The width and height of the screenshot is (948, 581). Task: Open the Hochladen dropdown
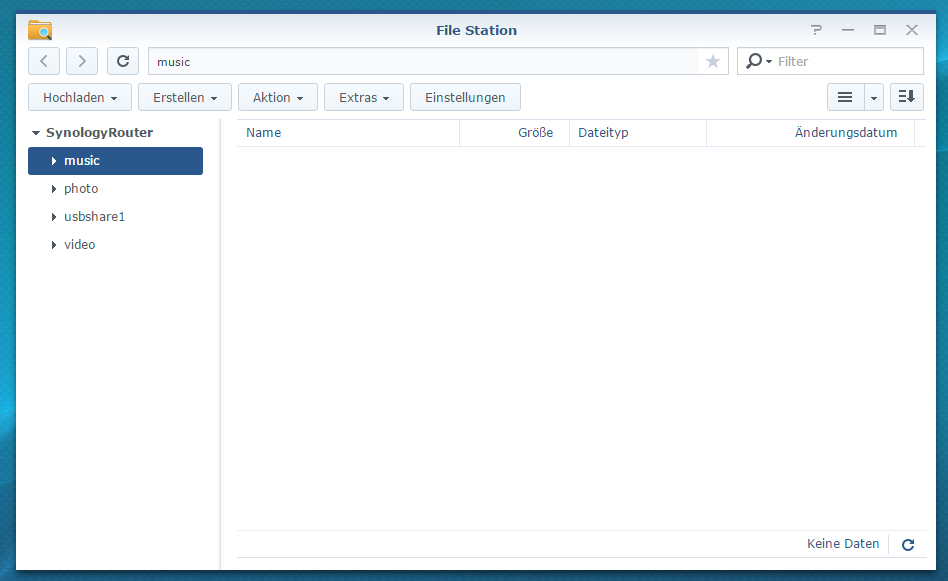coord(80,97)
